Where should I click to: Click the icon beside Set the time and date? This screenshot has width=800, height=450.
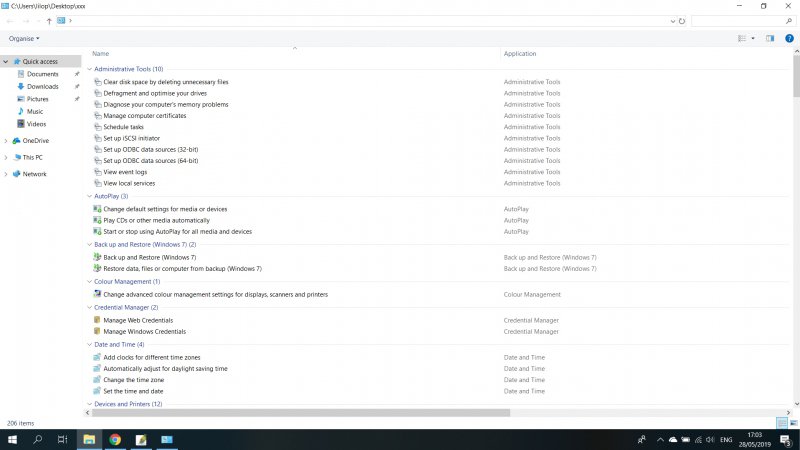click(97, 391)
